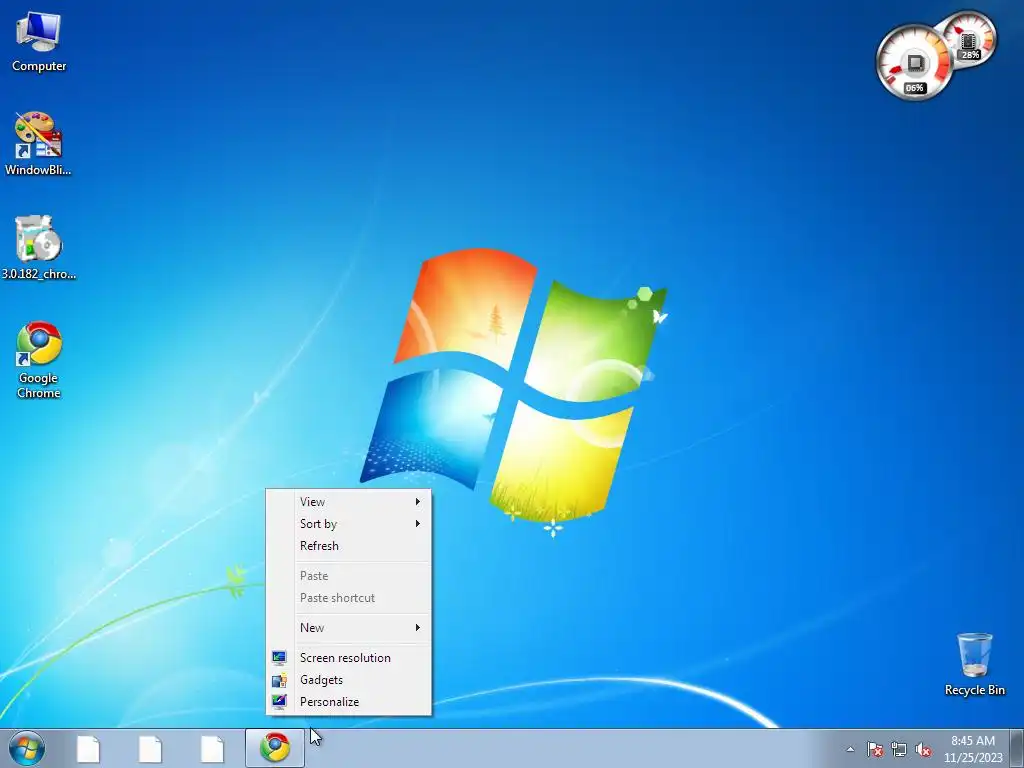Open the Windows Start orb
This screenshot has height=768, width=1024.
[x=27, y=748]
